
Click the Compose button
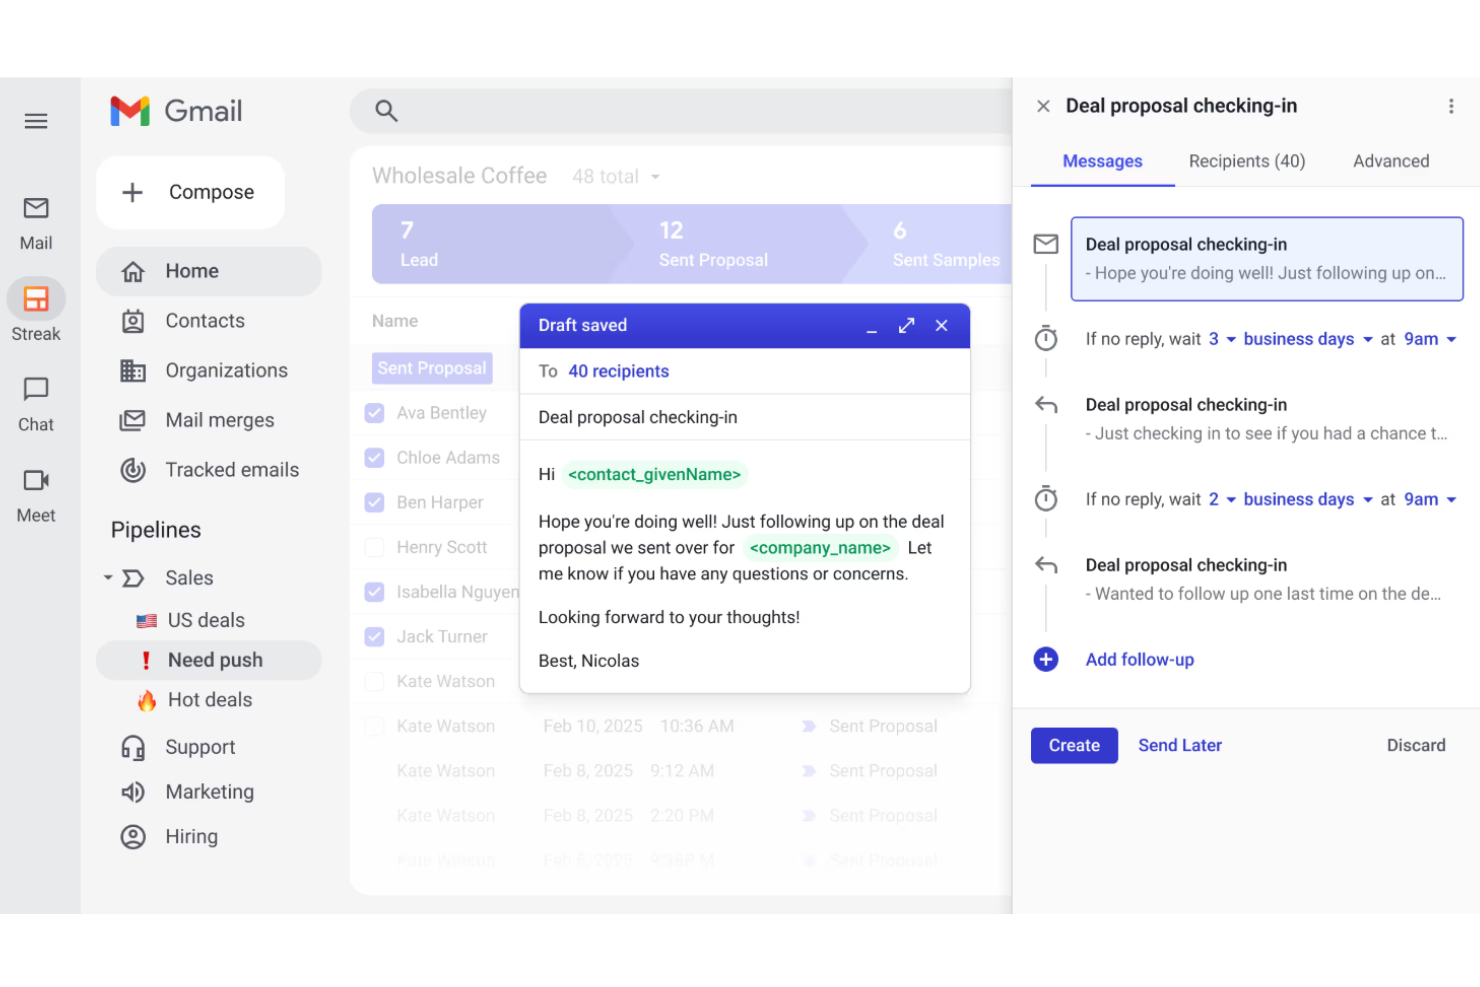click(x=190, y=192)
